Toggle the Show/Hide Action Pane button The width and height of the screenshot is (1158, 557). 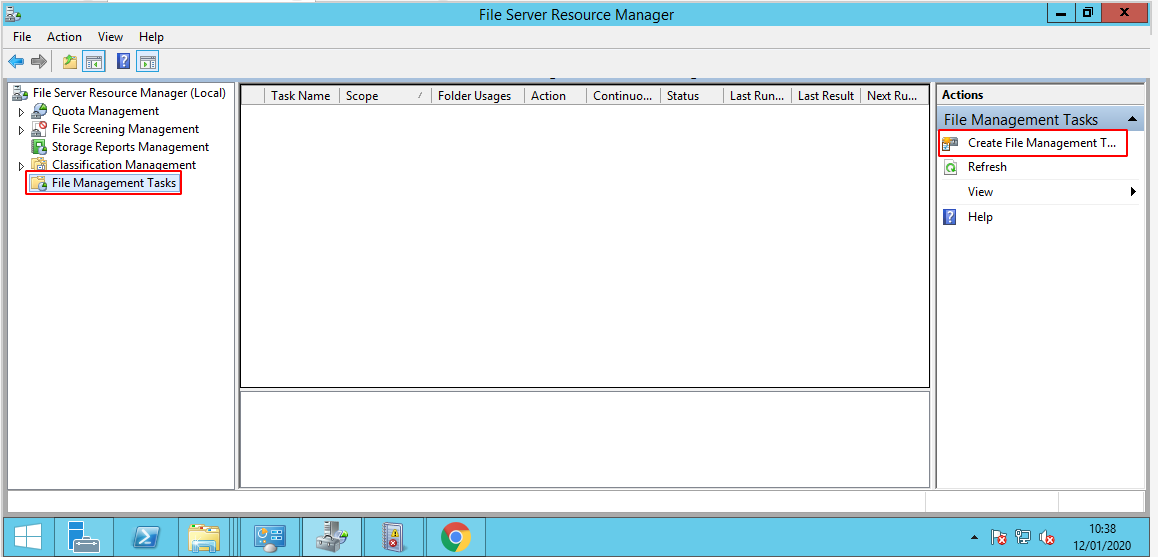(x=148, y=62)
